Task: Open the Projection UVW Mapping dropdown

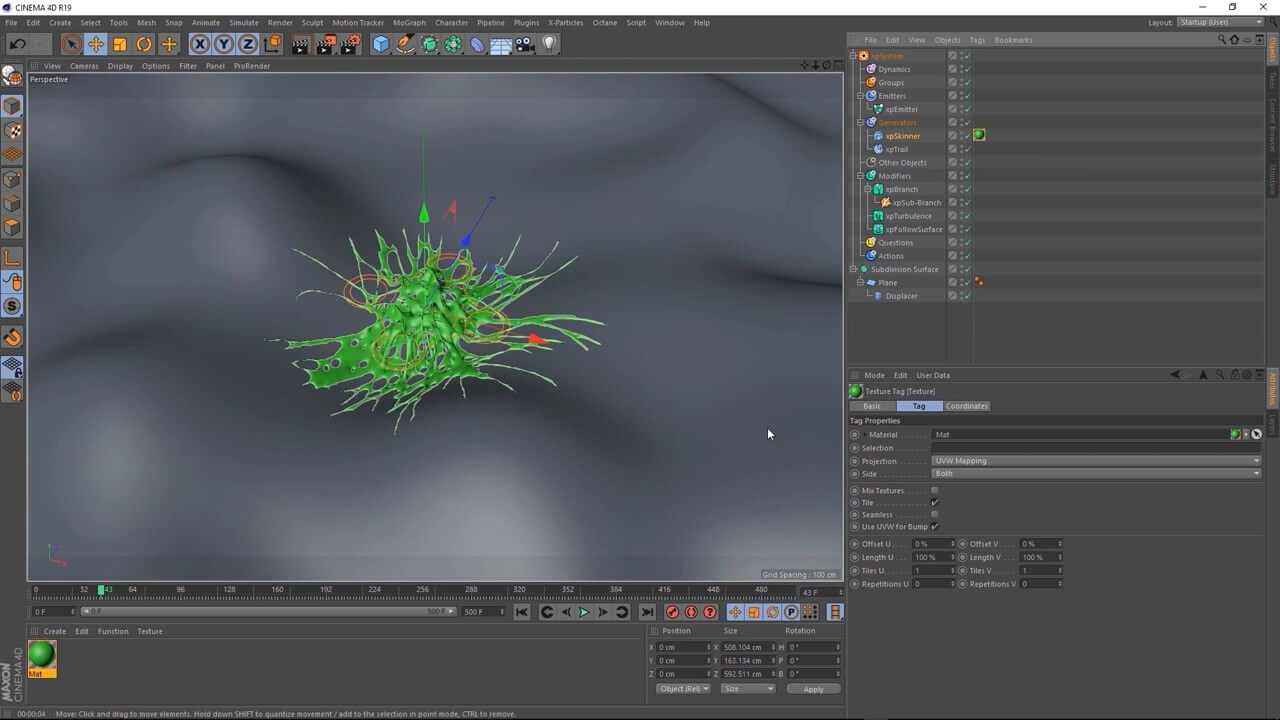Action: click(1096, 461)
